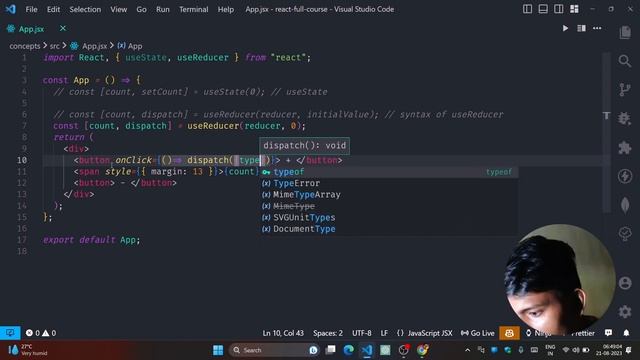The width and height of the screenshot is (640, 360).
Task: Open the Edit menu
Action: (53, 9)
